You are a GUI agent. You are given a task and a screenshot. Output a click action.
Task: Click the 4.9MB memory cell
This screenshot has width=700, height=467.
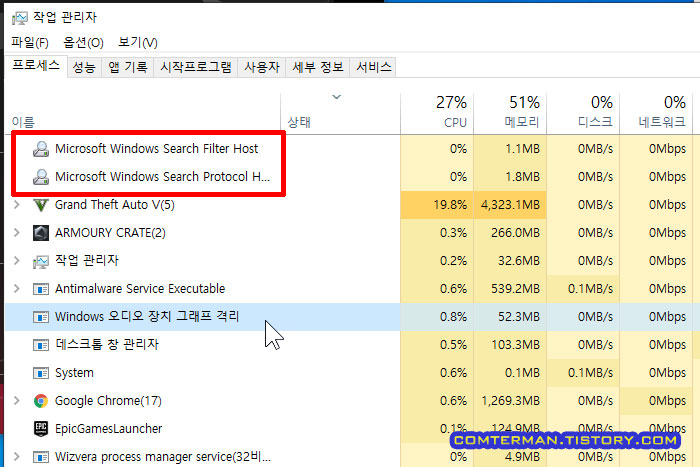[x=510, y=457]
